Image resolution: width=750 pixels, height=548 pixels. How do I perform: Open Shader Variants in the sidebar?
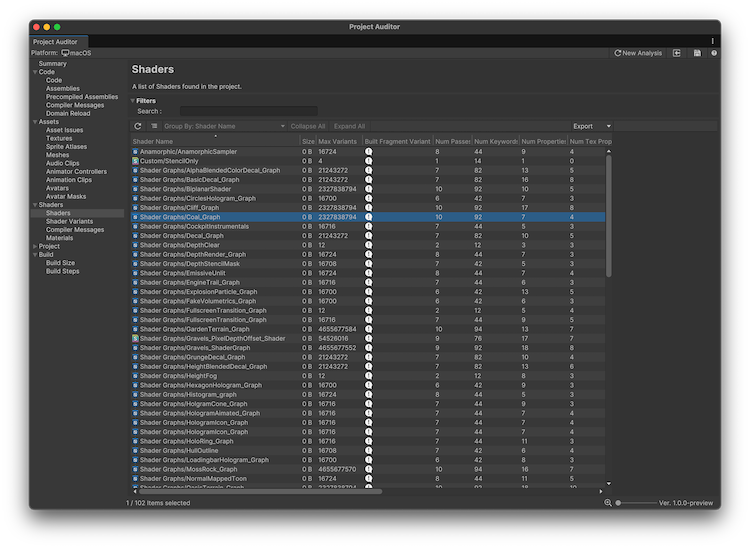point(69,221)
